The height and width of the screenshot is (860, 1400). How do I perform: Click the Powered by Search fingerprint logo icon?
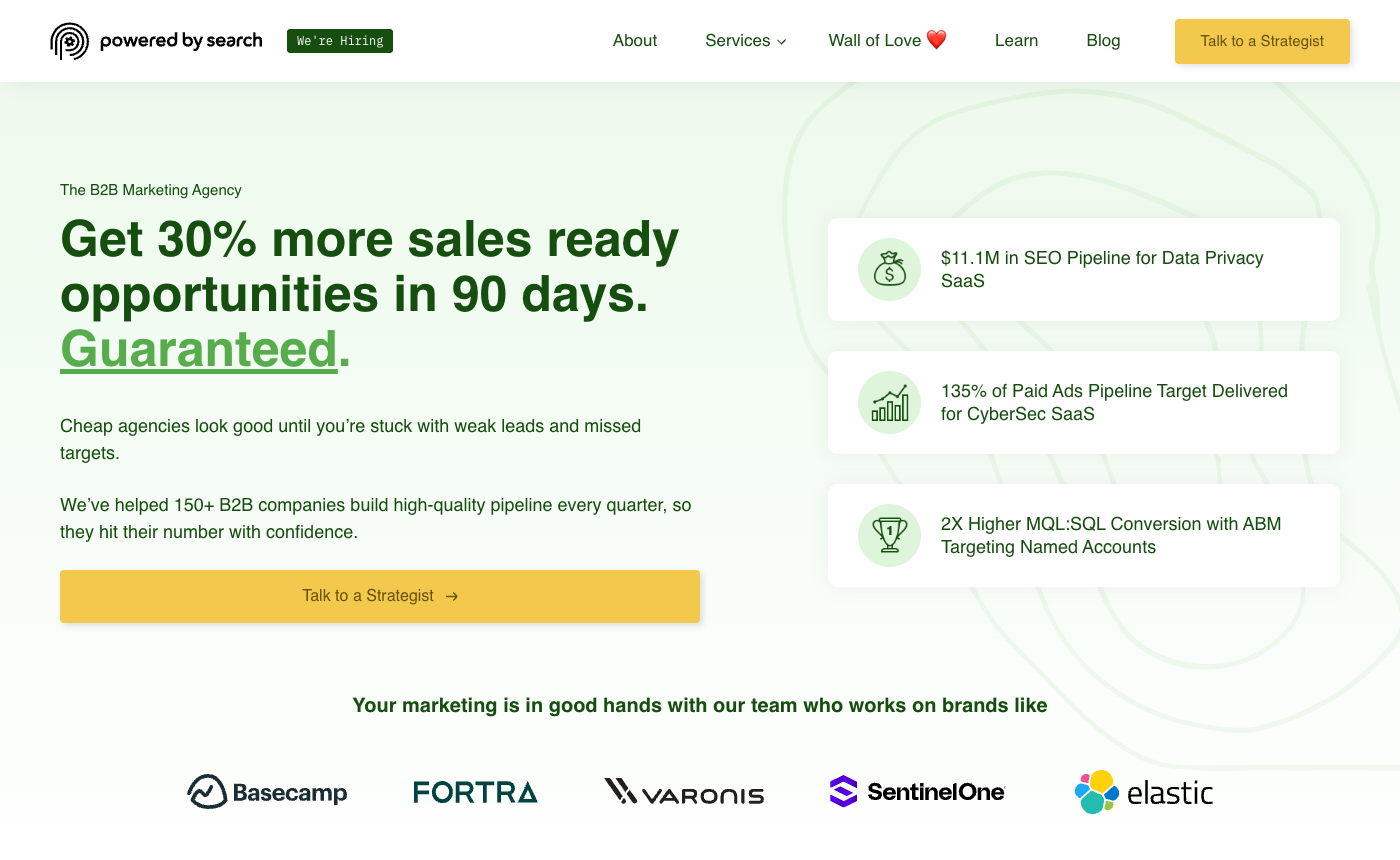[70, 41]
